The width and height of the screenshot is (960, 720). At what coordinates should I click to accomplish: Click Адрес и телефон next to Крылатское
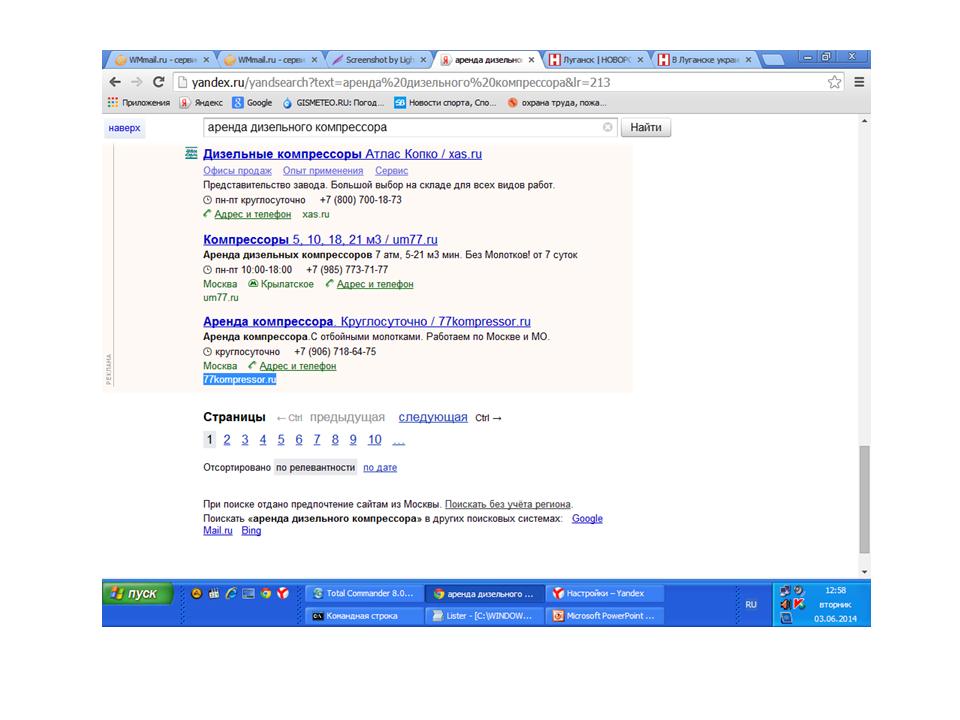point(375,284)
